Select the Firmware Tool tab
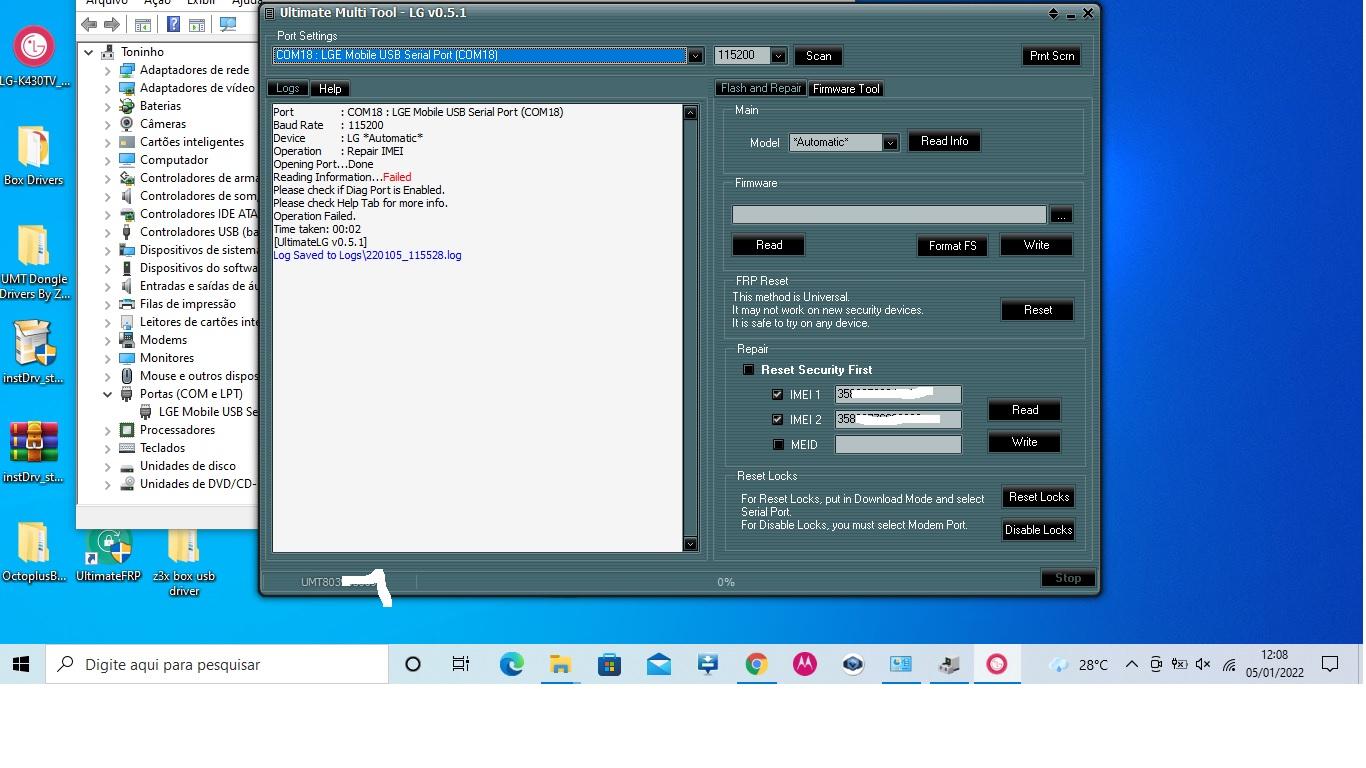The image size is (1366, 768). [846, 89]
